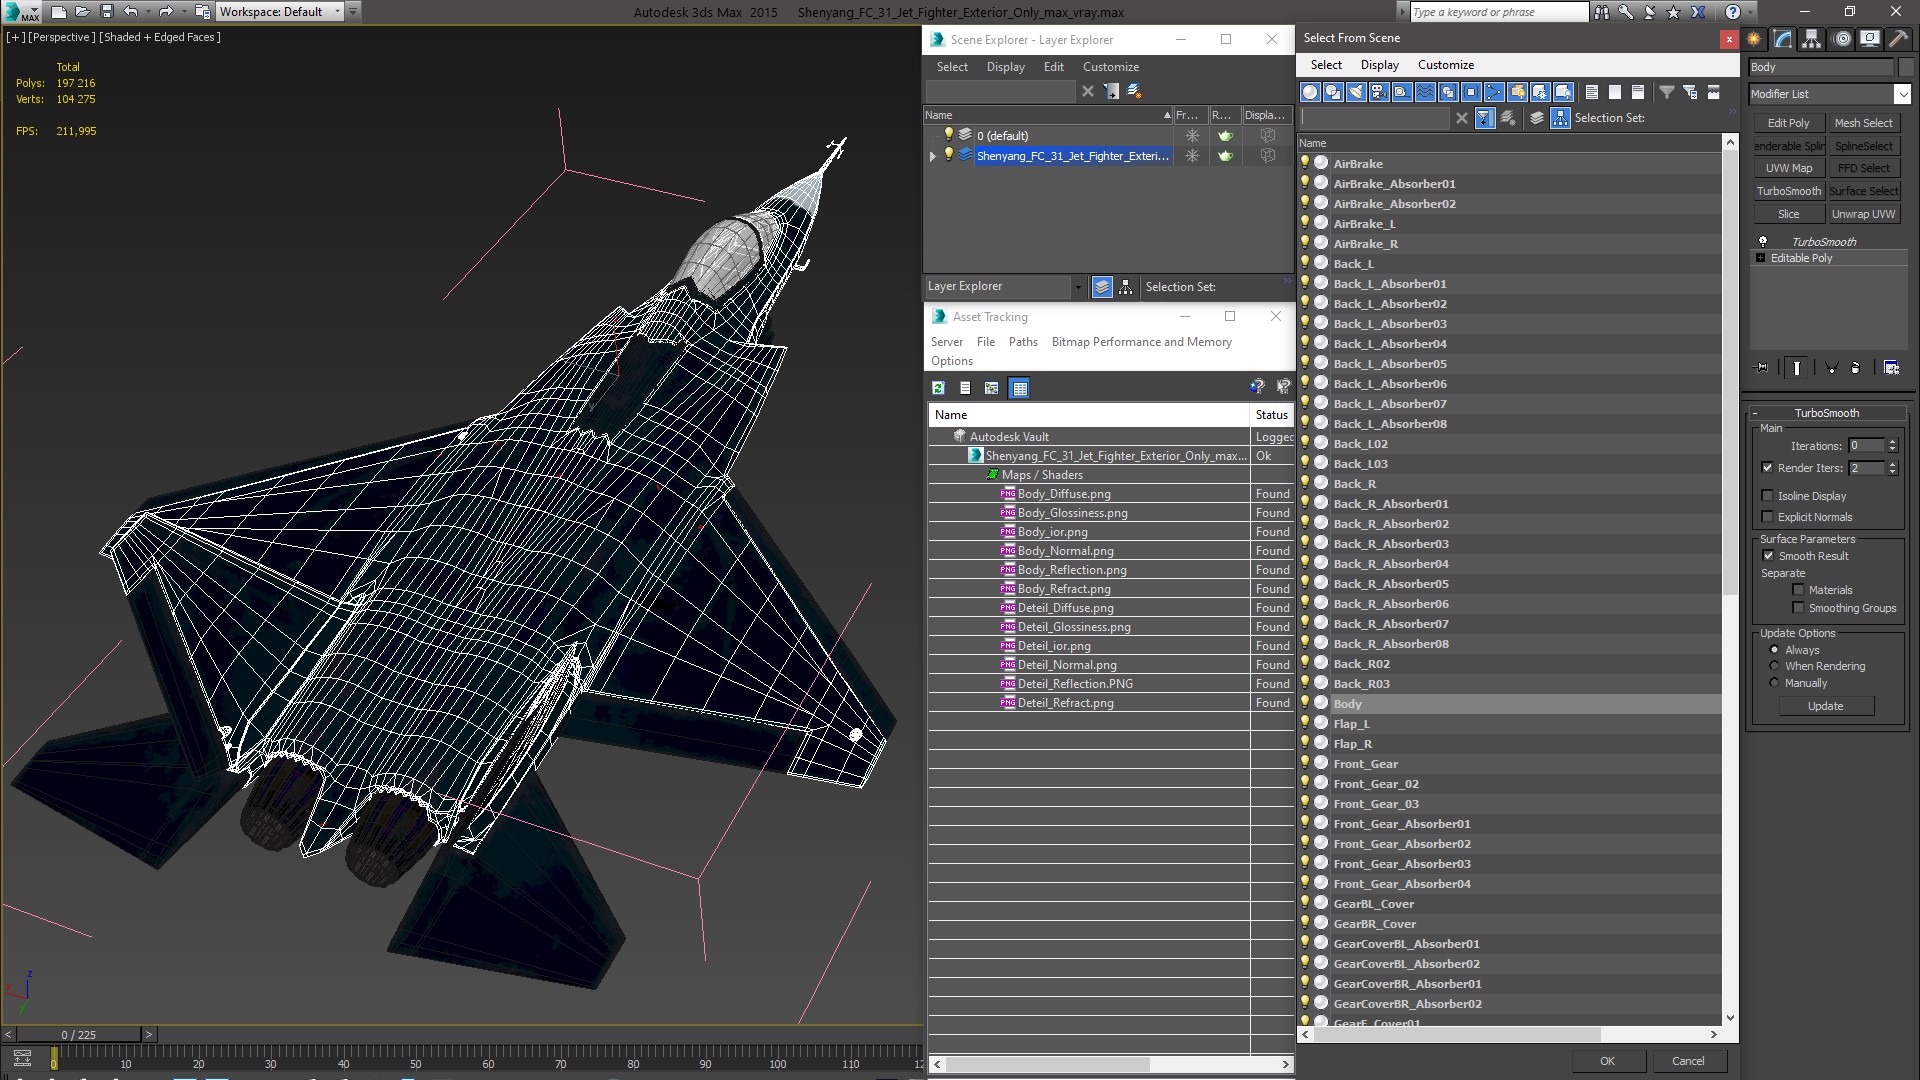Toggle Smooth Result checkbox
The image size is (1920, 1080).
(1767, 556)
